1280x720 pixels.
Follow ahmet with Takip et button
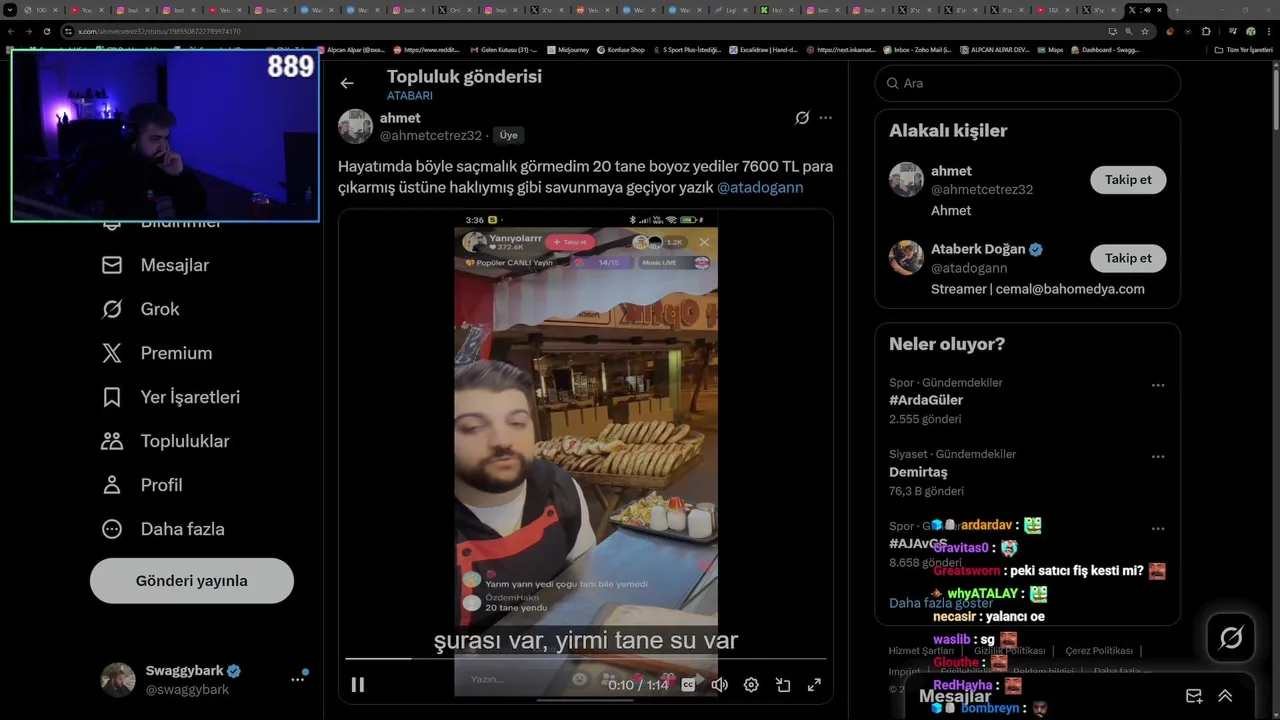1128,180
